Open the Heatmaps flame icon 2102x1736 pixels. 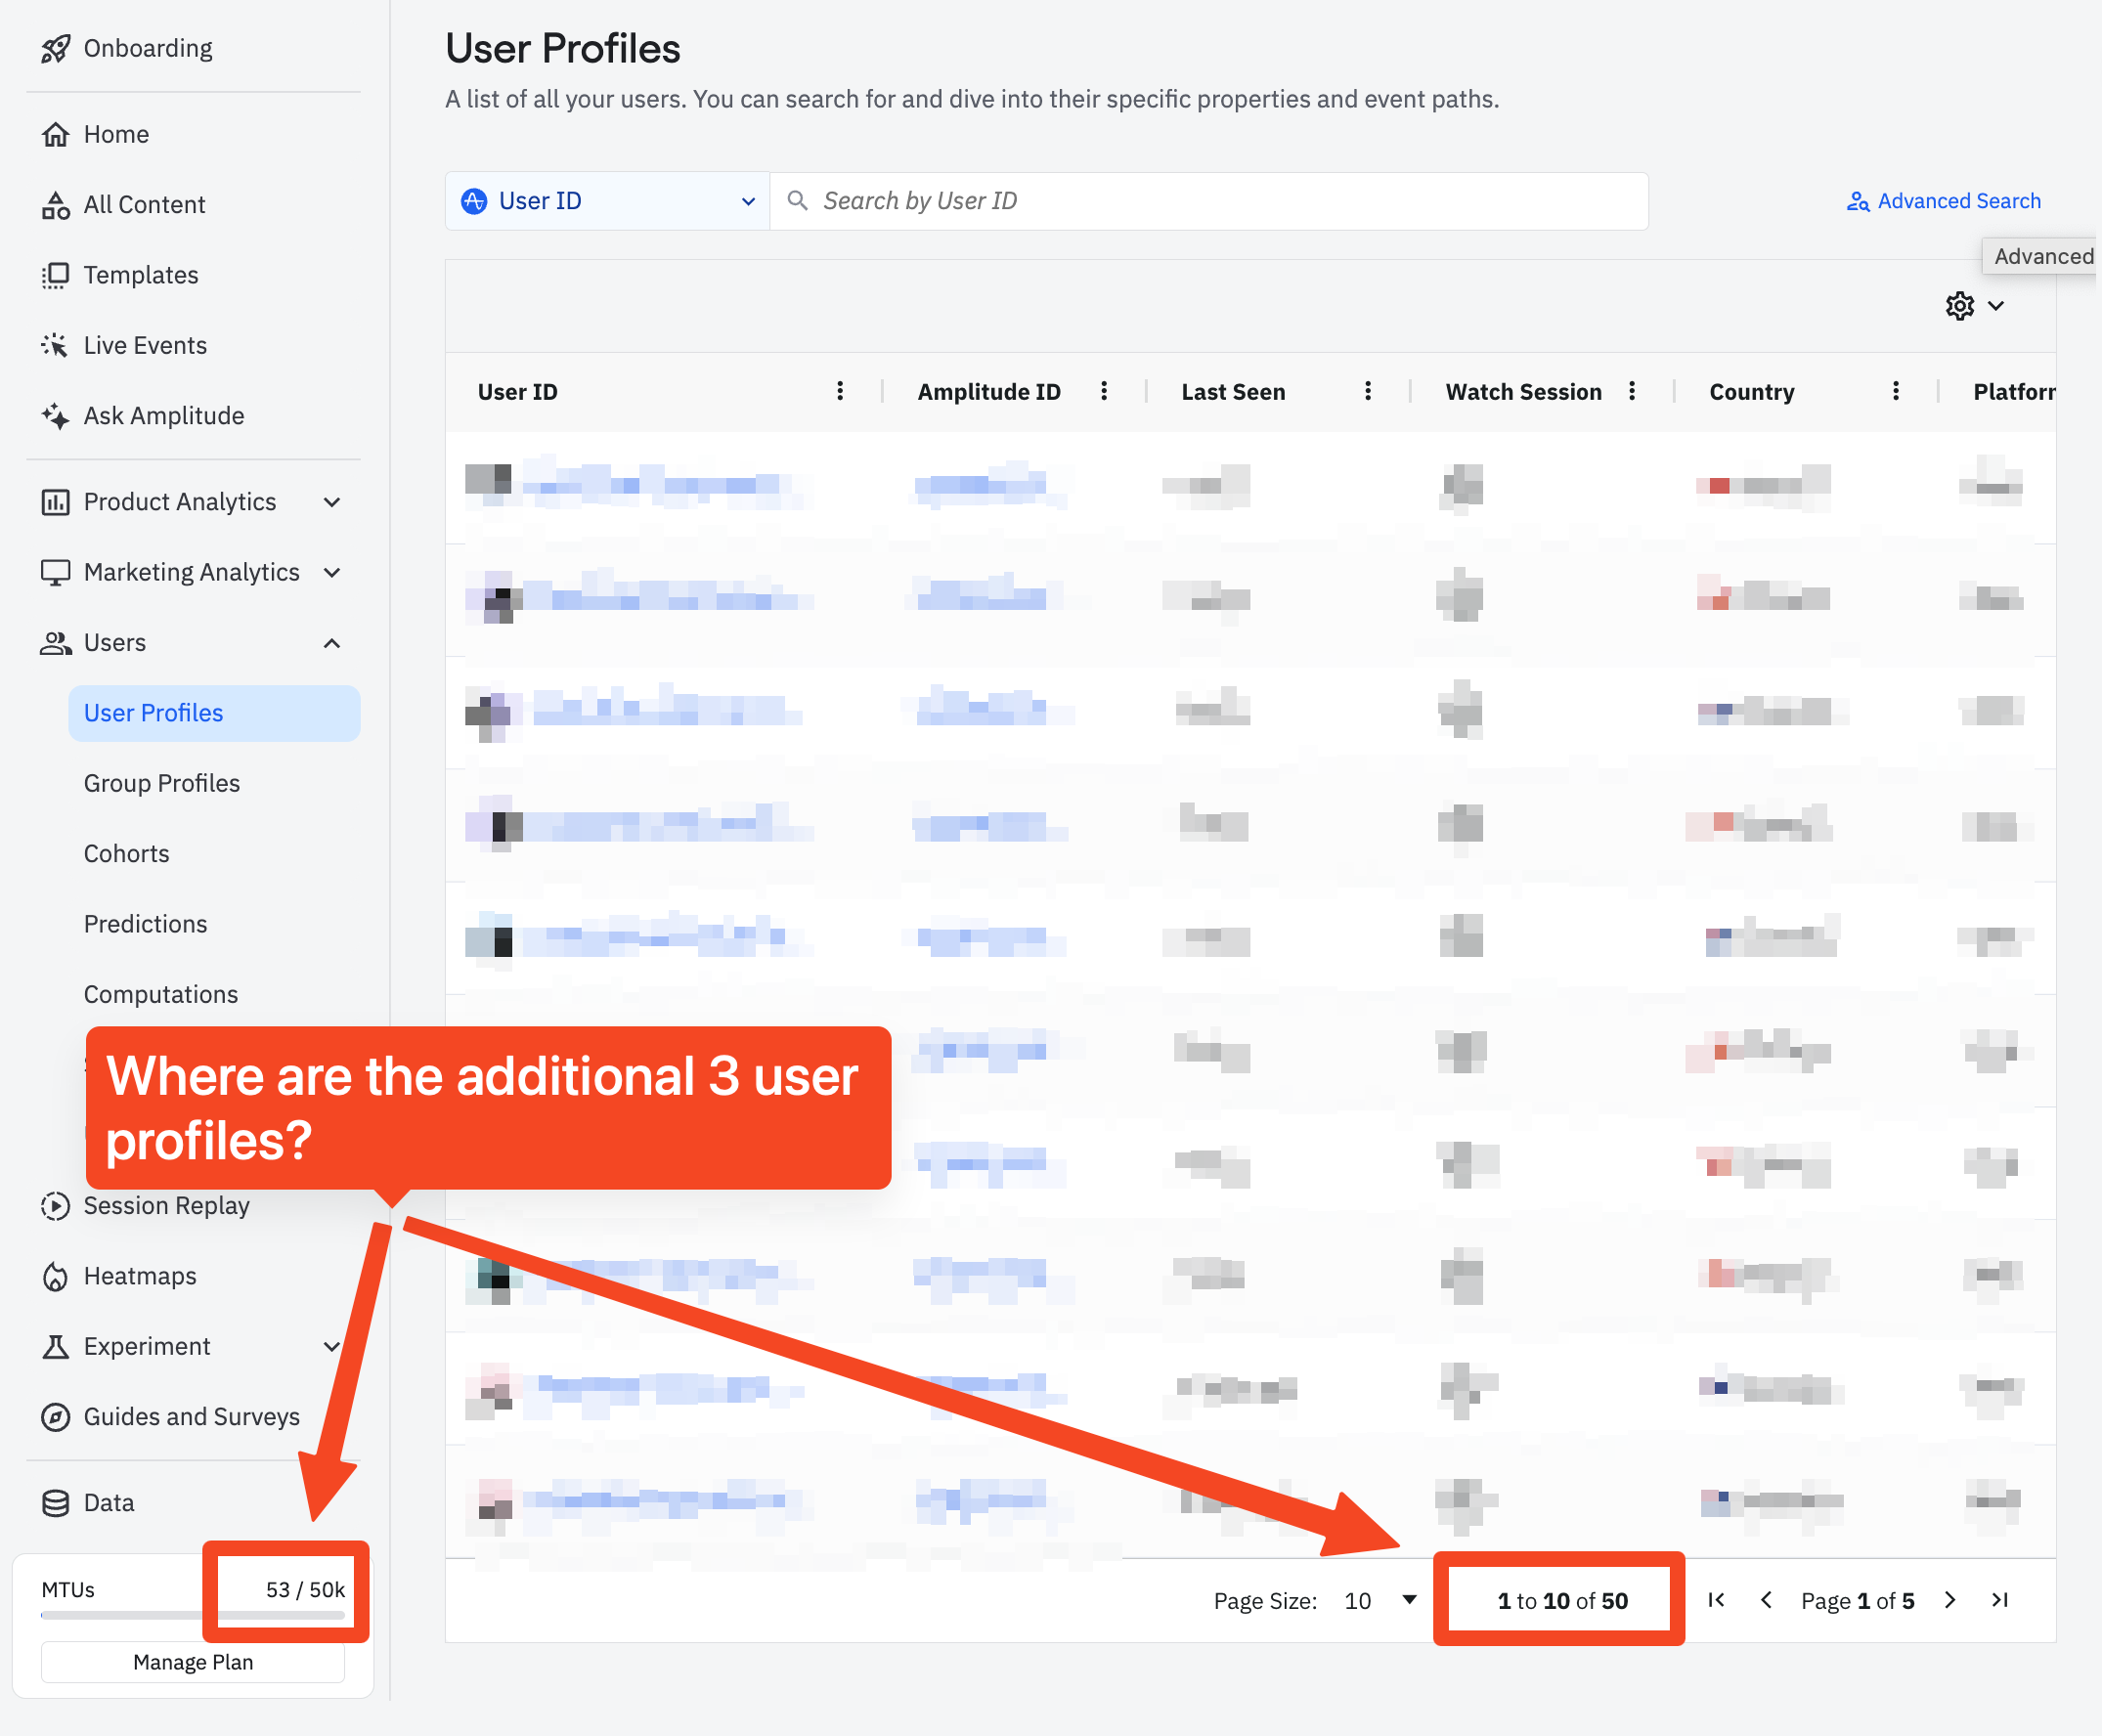[x=55, y=1276]
